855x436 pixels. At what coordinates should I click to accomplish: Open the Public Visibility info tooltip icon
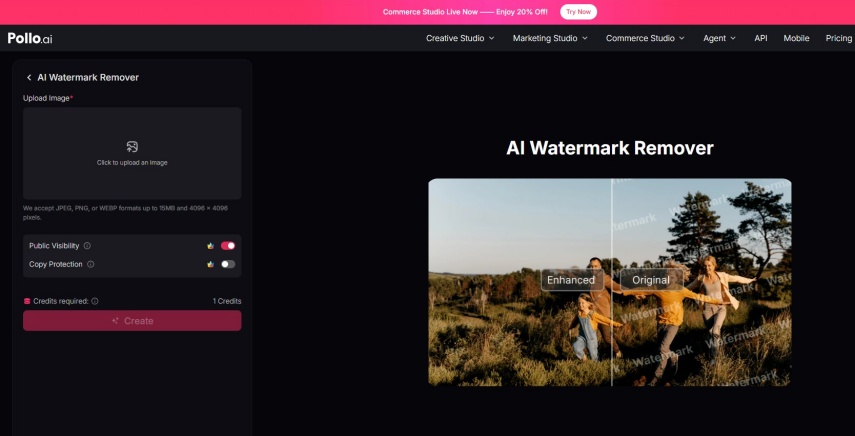pos(87,246)
